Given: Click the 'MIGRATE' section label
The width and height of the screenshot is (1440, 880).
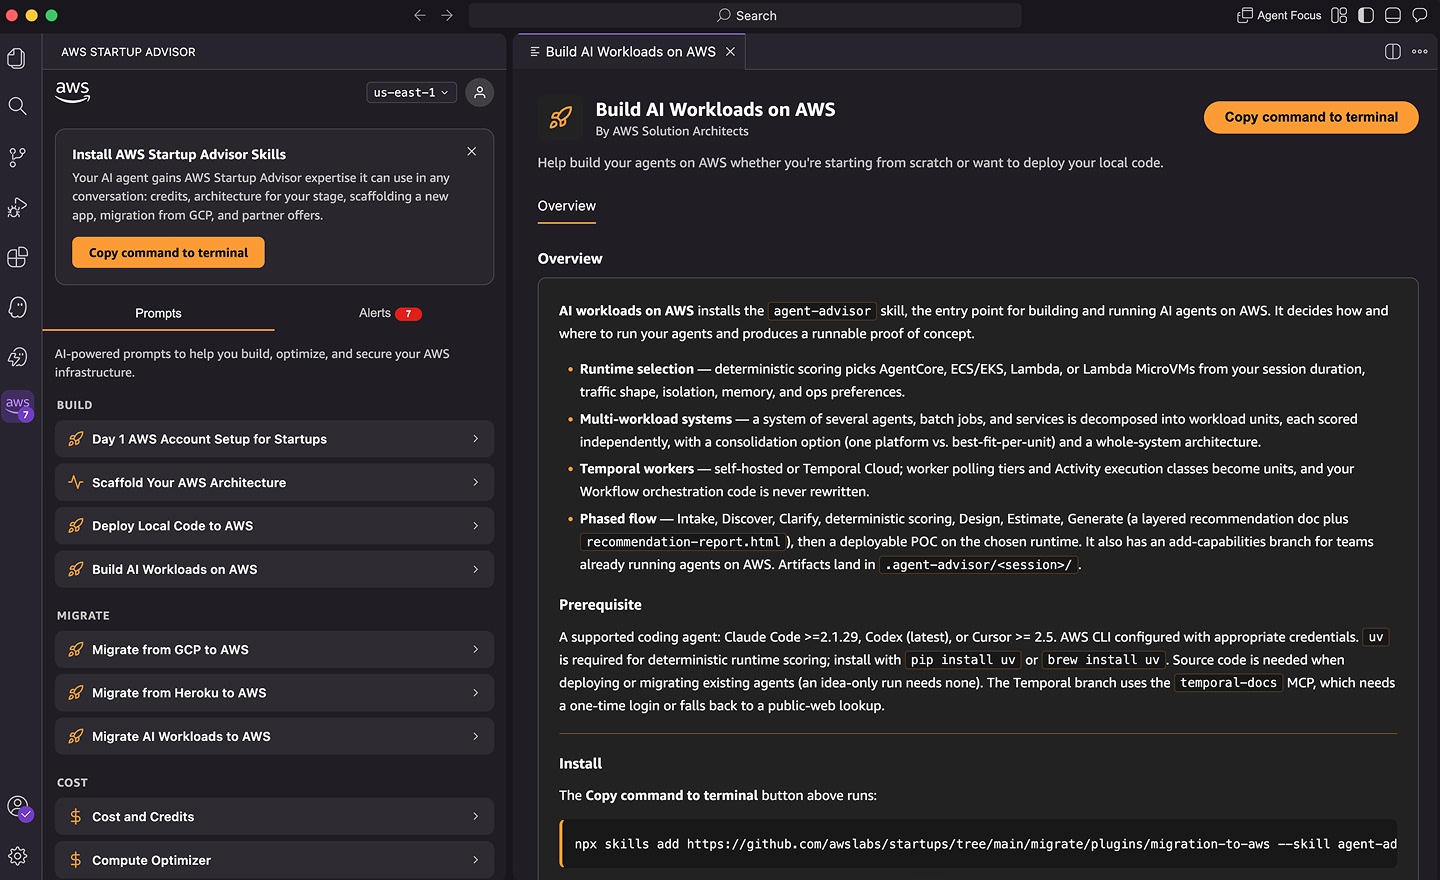Looking at the screenshot, I should 83,616.
